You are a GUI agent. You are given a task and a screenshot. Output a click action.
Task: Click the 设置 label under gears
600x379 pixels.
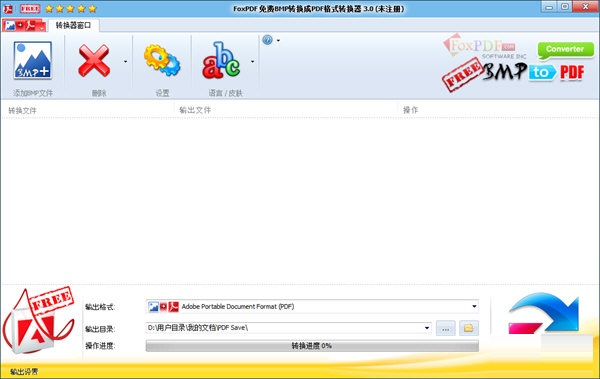[162, 93]
